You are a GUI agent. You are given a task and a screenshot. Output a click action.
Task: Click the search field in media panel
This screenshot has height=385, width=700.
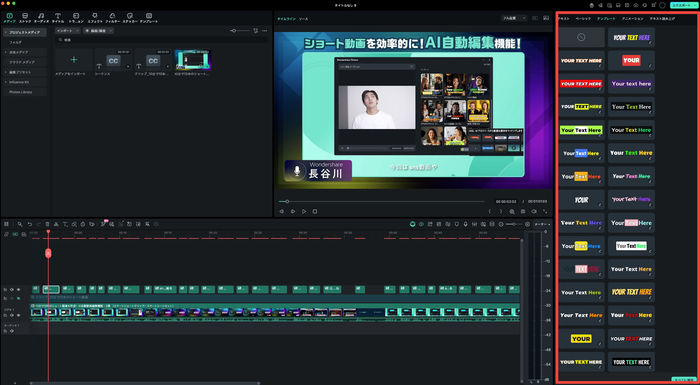(x=161, y=40)
